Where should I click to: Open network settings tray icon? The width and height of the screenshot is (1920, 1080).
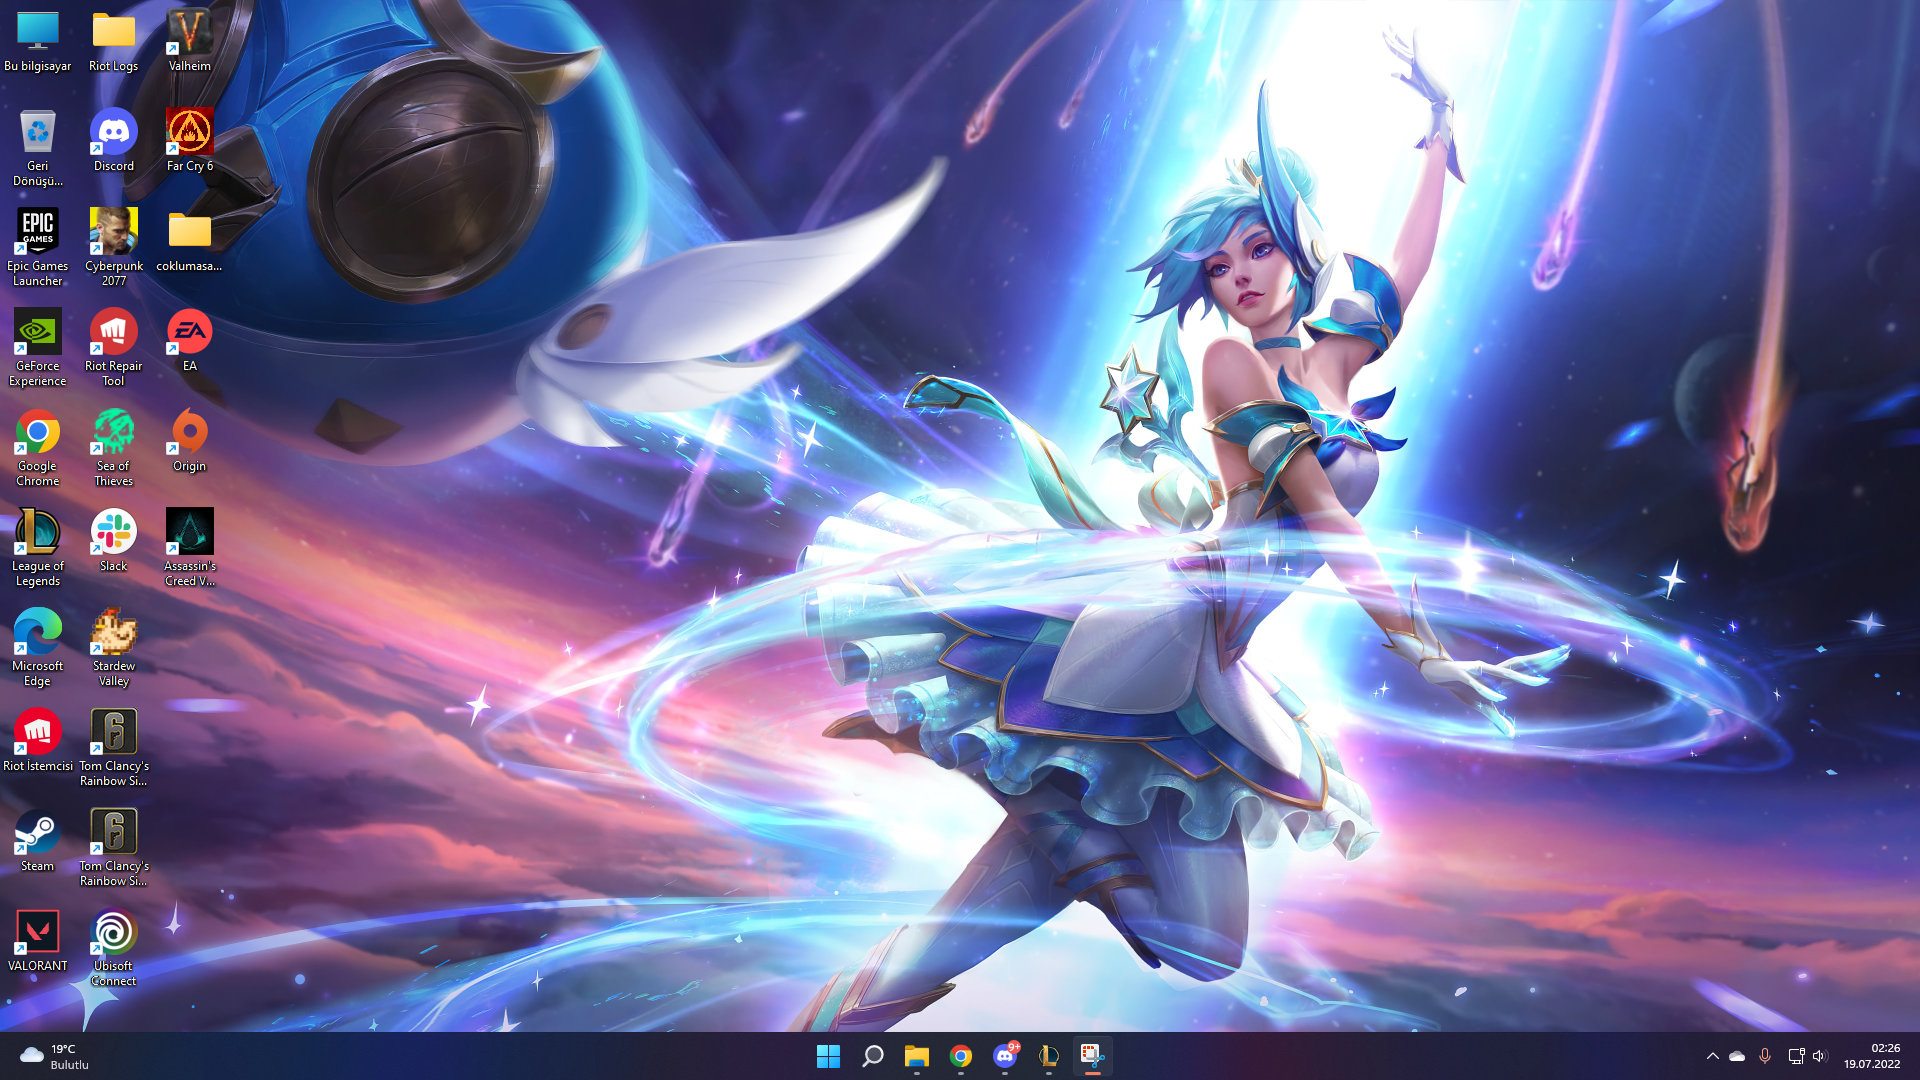(1796, 1056)
